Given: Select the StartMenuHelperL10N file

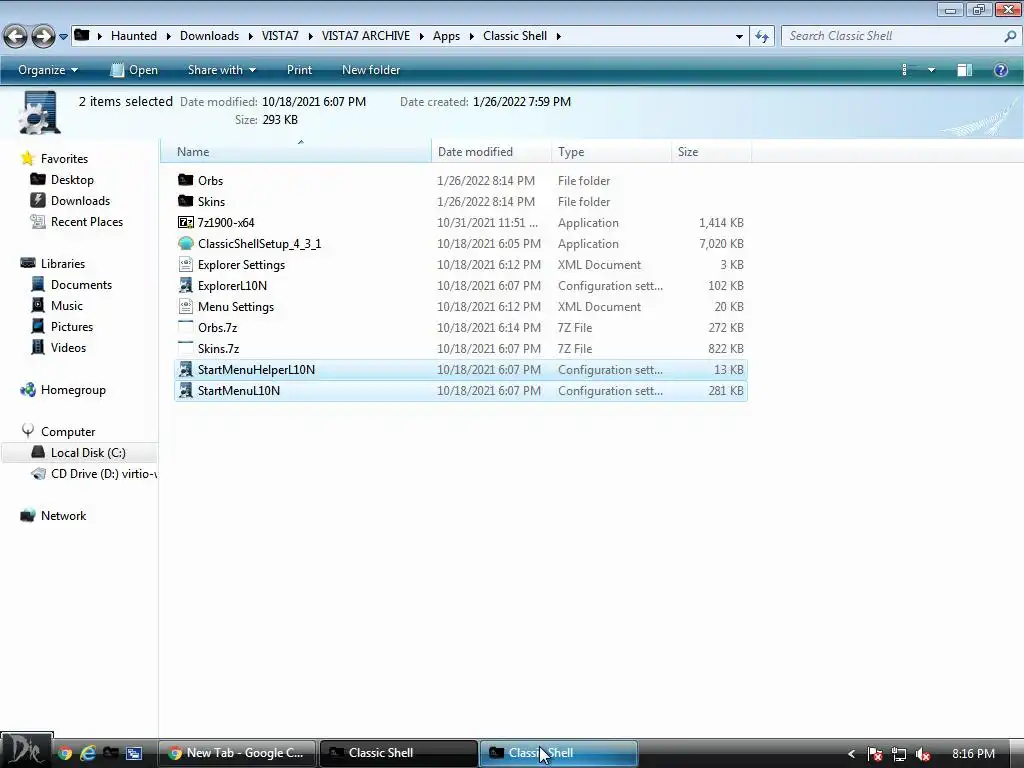Looking at the screenshot, I should pyautogui.click(x=461, y=370).
